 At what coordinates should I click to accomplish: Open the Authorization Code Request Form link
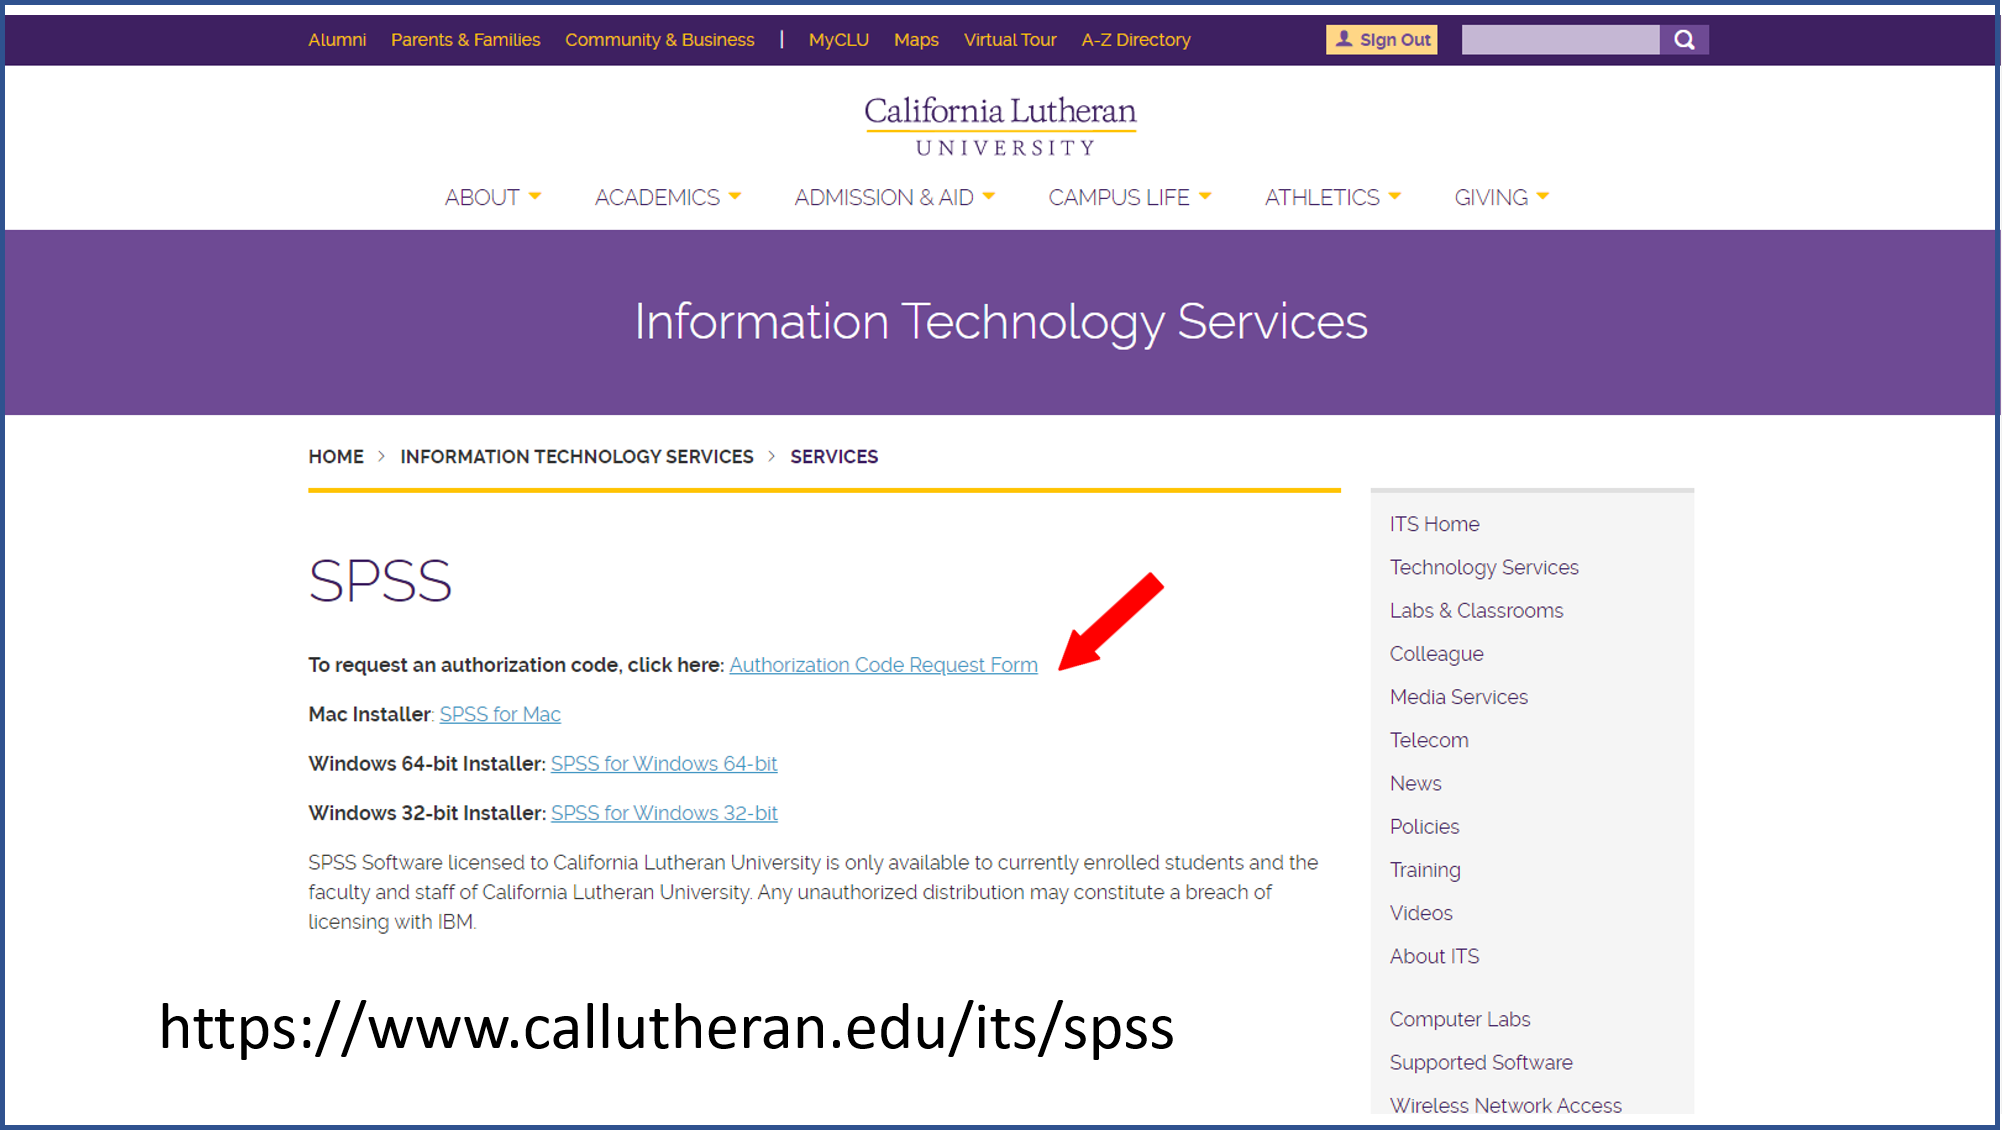point(883,665)
